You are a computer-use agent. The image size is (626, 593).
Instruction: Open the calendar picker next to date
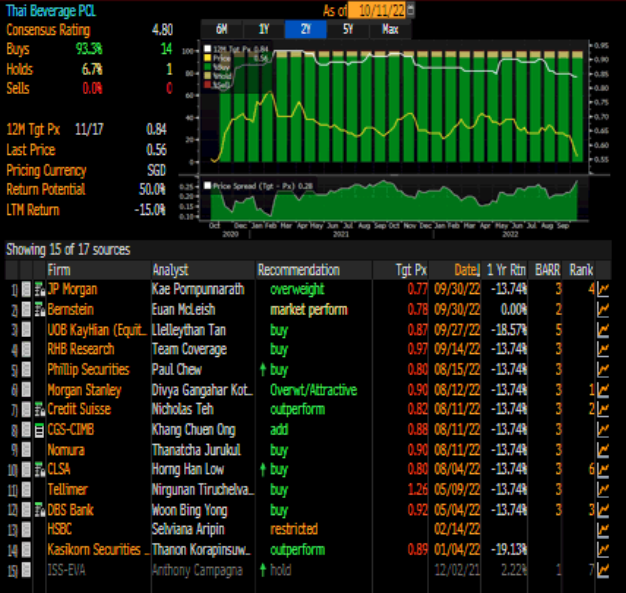pyautogui.click(x=411, y=10)
